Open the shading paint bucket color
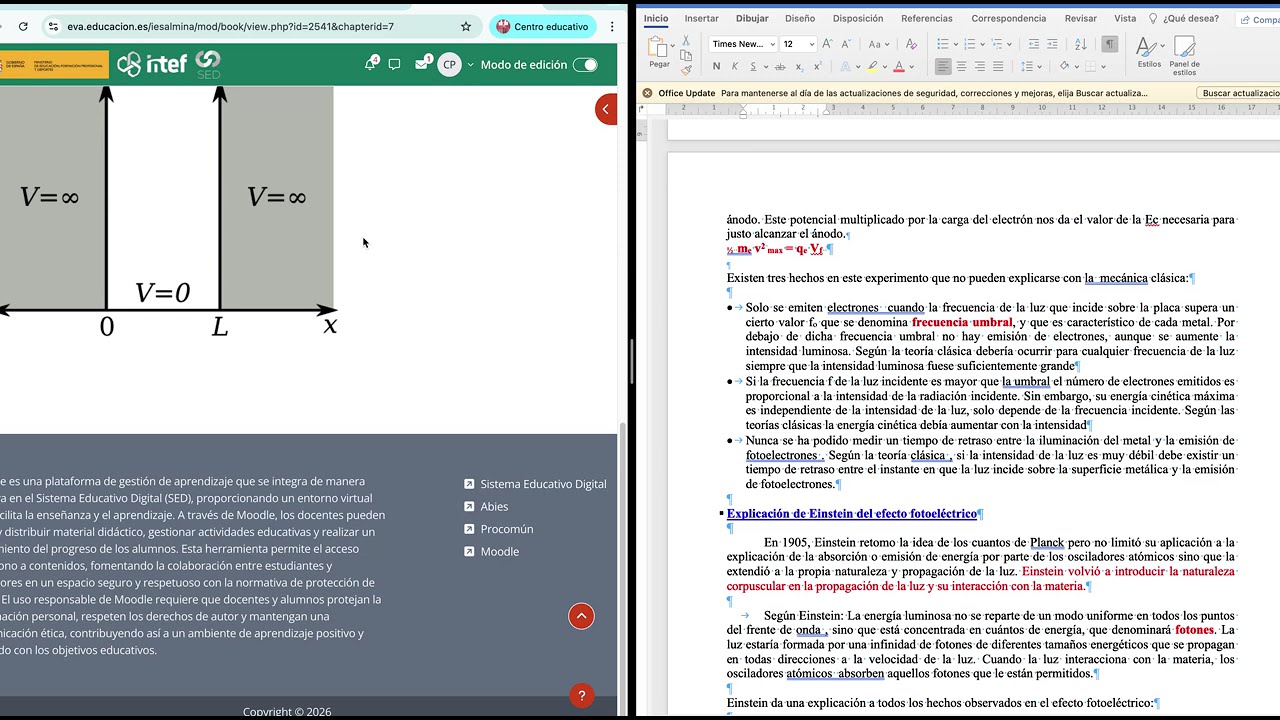The height and width of the screenshot is (720, 1280). click(1065, 66)
